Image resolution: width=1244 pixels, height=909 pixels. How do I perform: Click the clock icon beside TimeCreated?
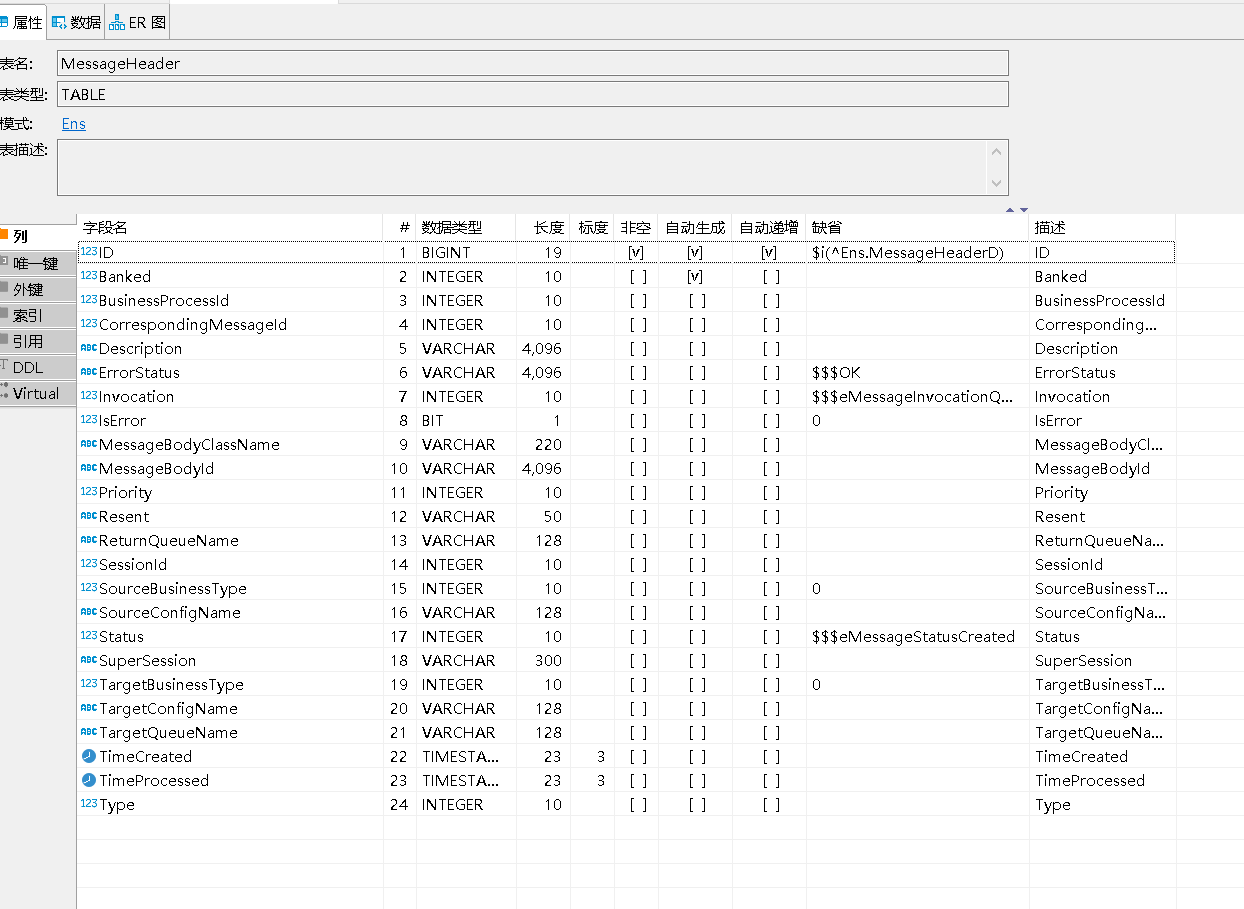(88, 757)
